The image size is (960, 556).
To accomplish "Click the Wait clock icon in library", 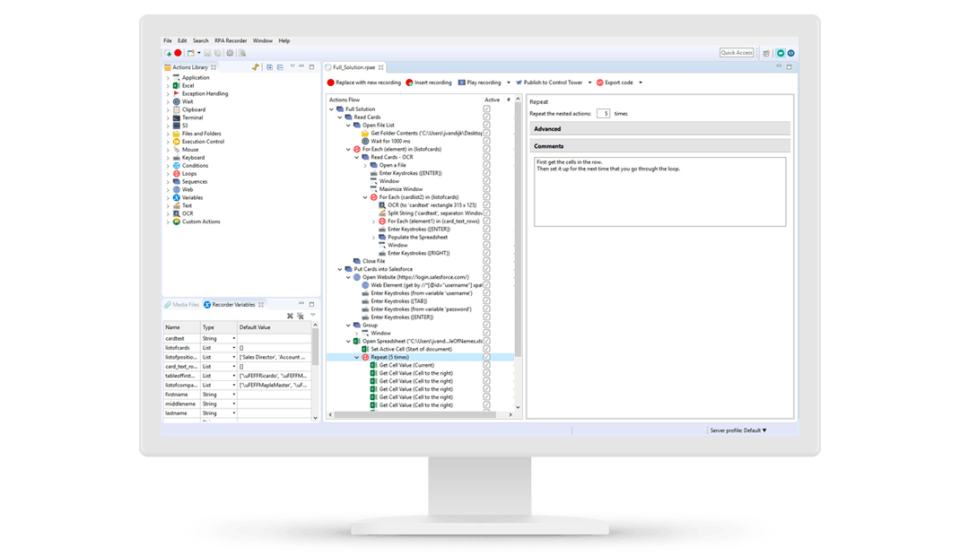I will pos(176,102).
